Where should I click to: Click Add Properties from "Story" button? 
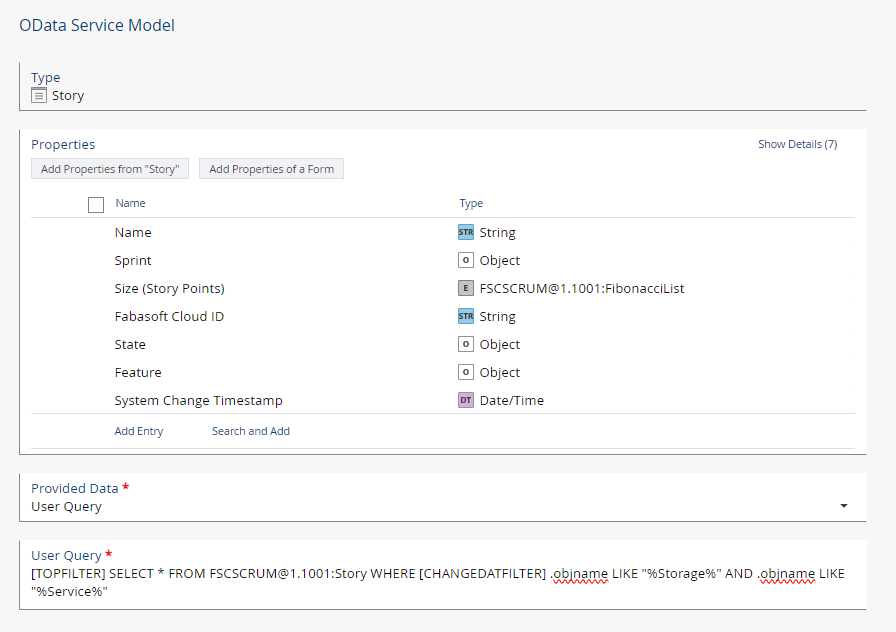[110, 169]
